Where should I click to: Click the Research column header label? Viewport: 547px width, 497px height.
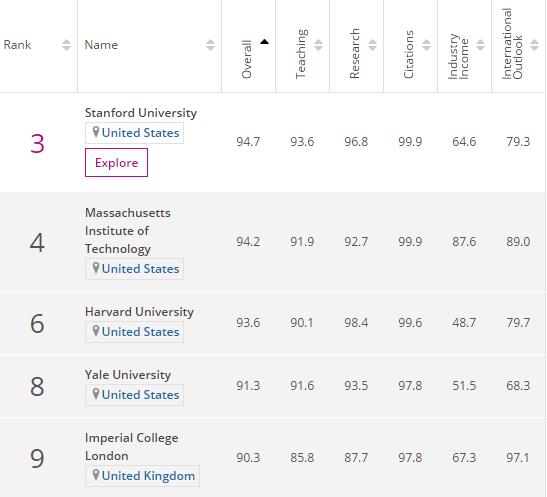[x=354, y=53]
